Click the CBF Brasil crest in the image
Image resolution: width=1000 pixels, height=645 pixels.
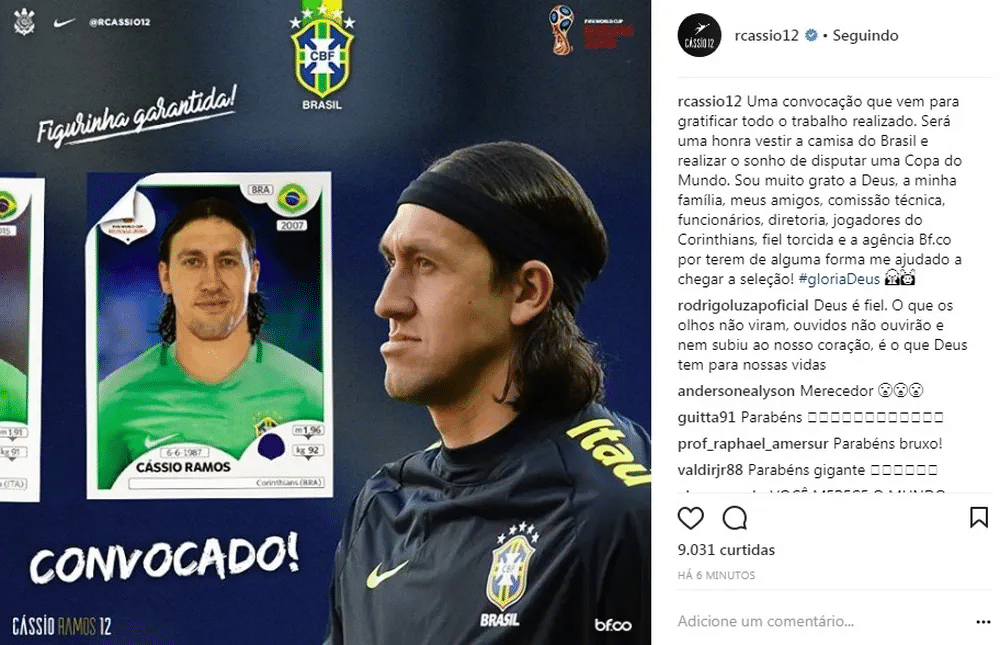point(322,56)
